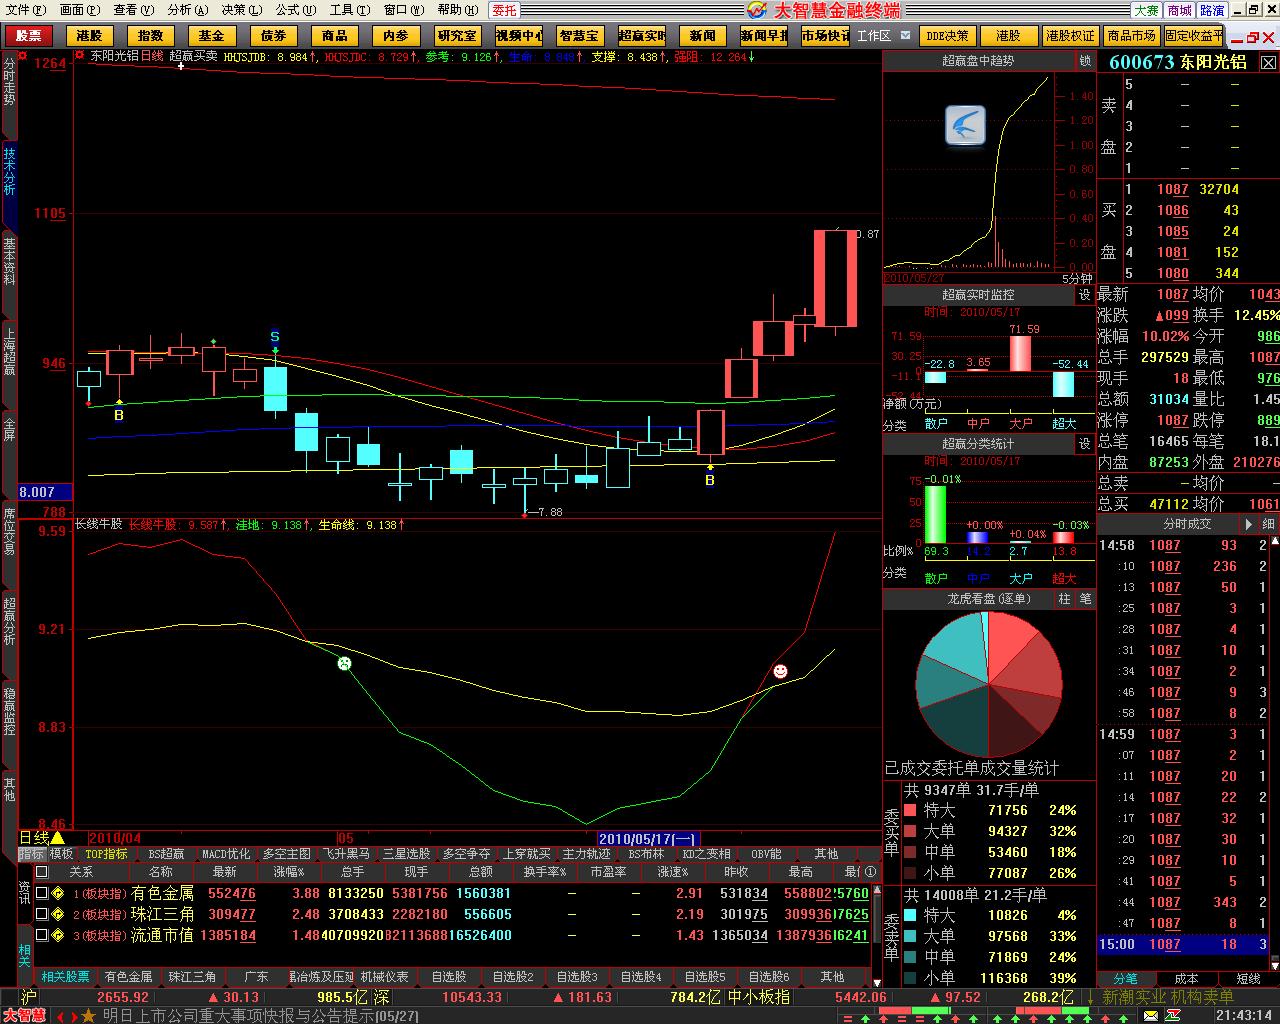Click the 研究室 toolbar button

pos(457,35)
